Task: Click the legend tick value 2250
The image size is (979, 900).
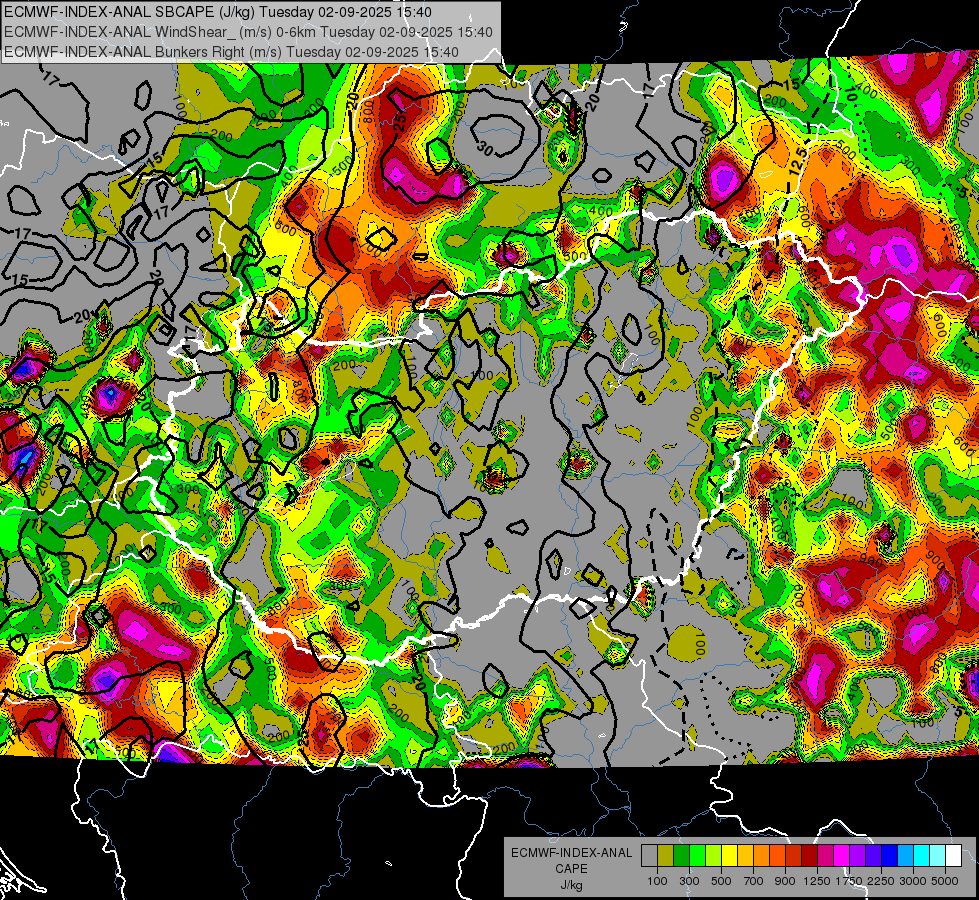Action: point(881,881)
